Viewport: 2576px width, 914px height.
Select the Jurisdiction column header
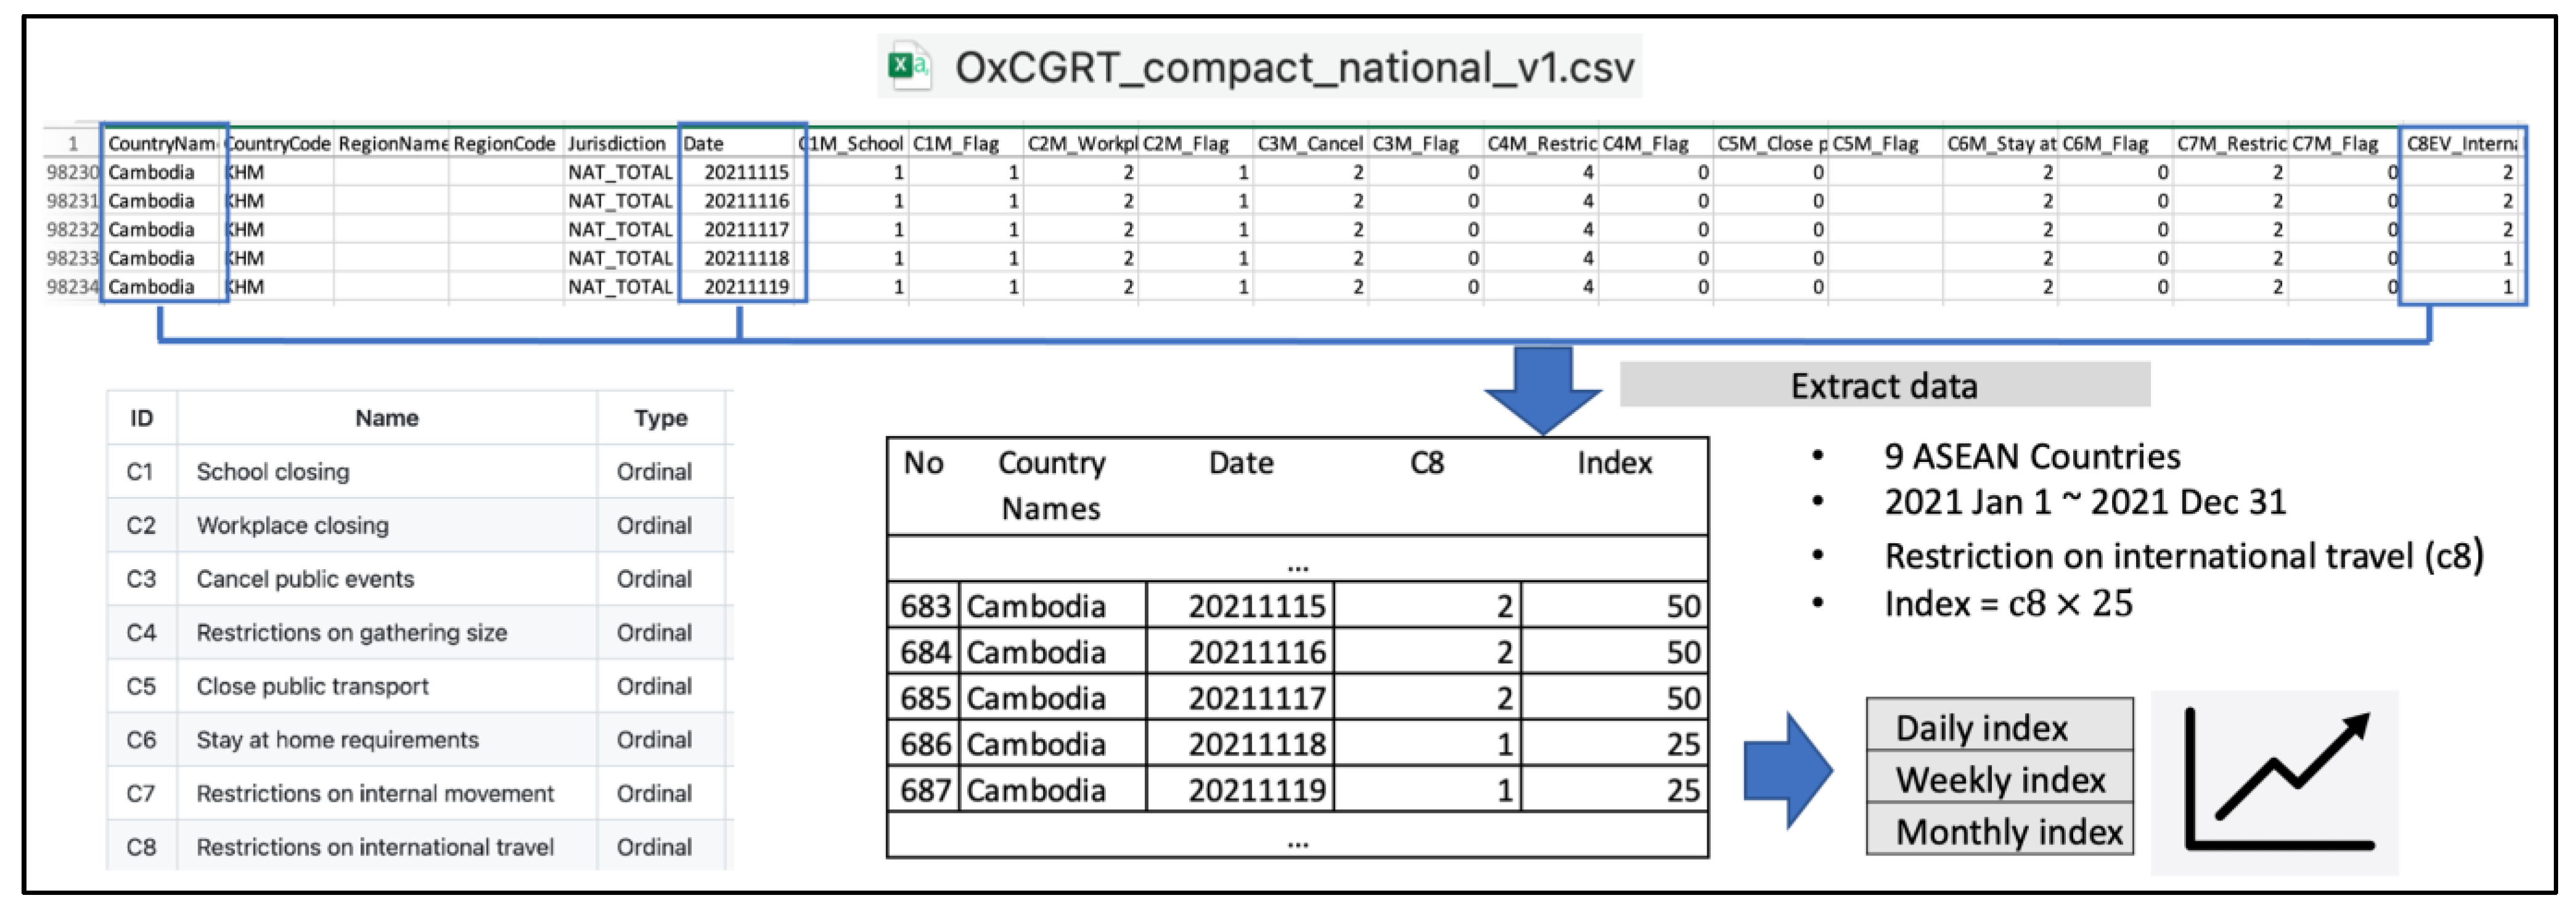(616, 143)
